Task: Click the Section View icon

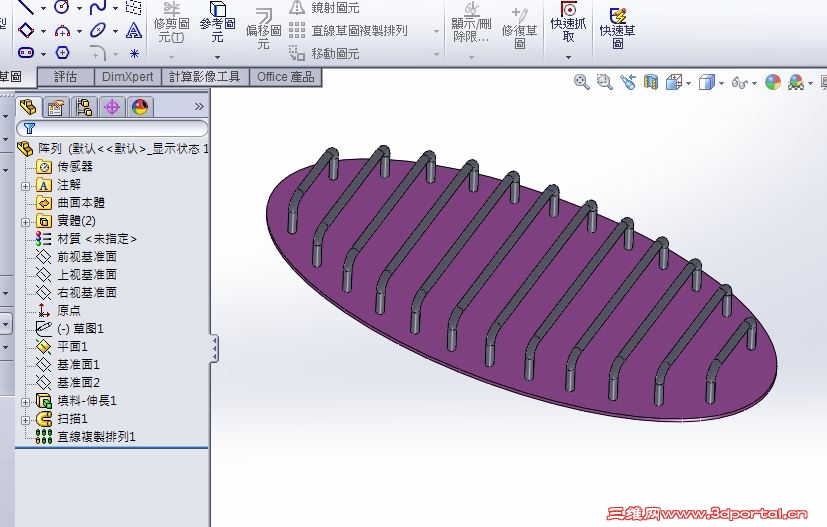Action: coord(651,82)
